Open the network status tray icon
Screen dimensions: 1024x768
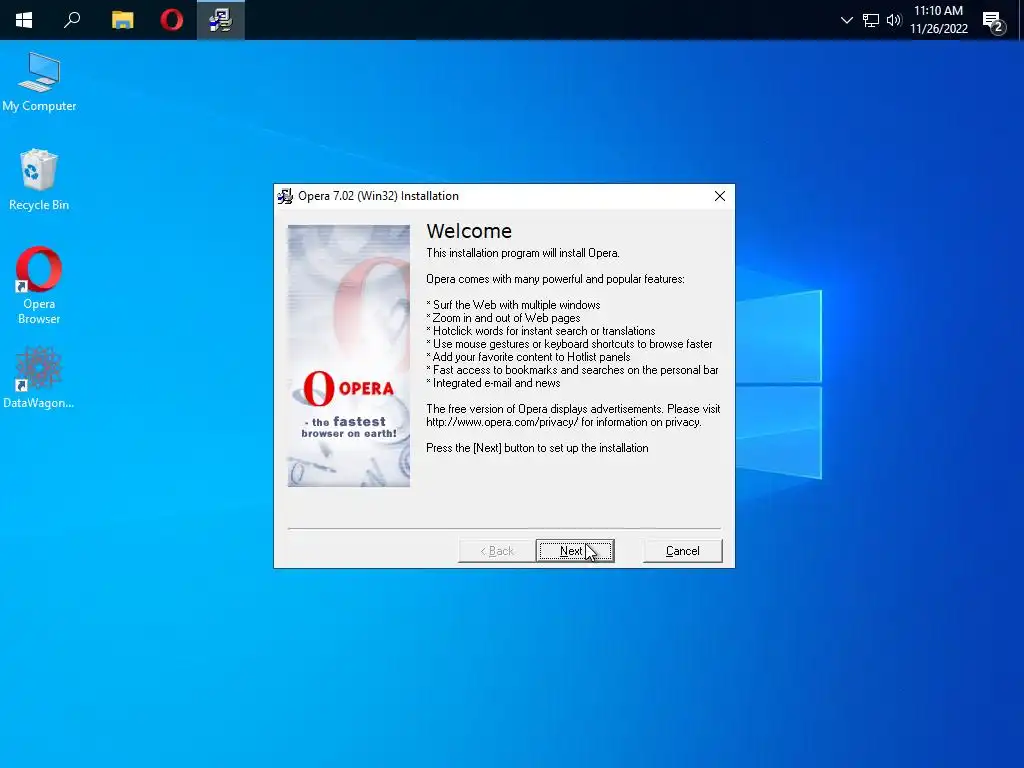(871, 20)
